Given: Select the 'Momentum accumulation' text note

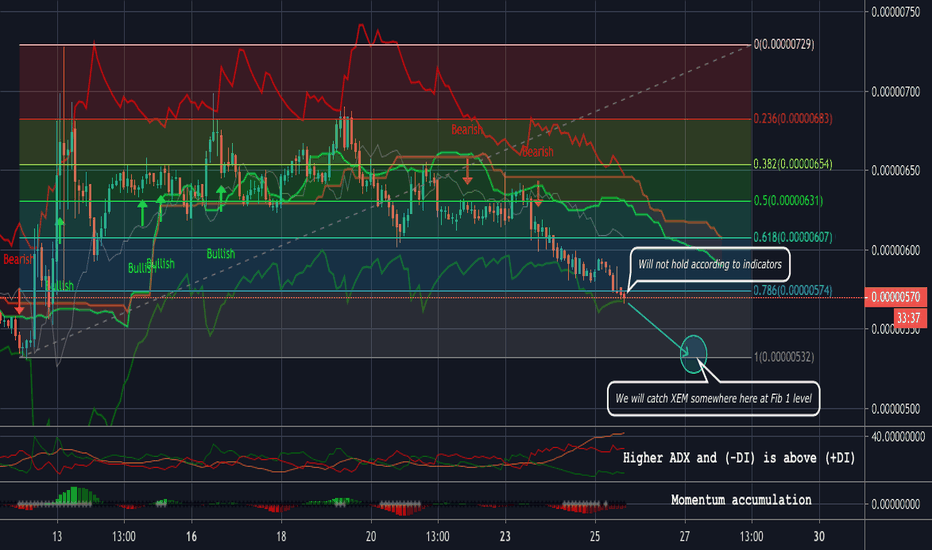Looking at the screenshot, I should [741, 500].
